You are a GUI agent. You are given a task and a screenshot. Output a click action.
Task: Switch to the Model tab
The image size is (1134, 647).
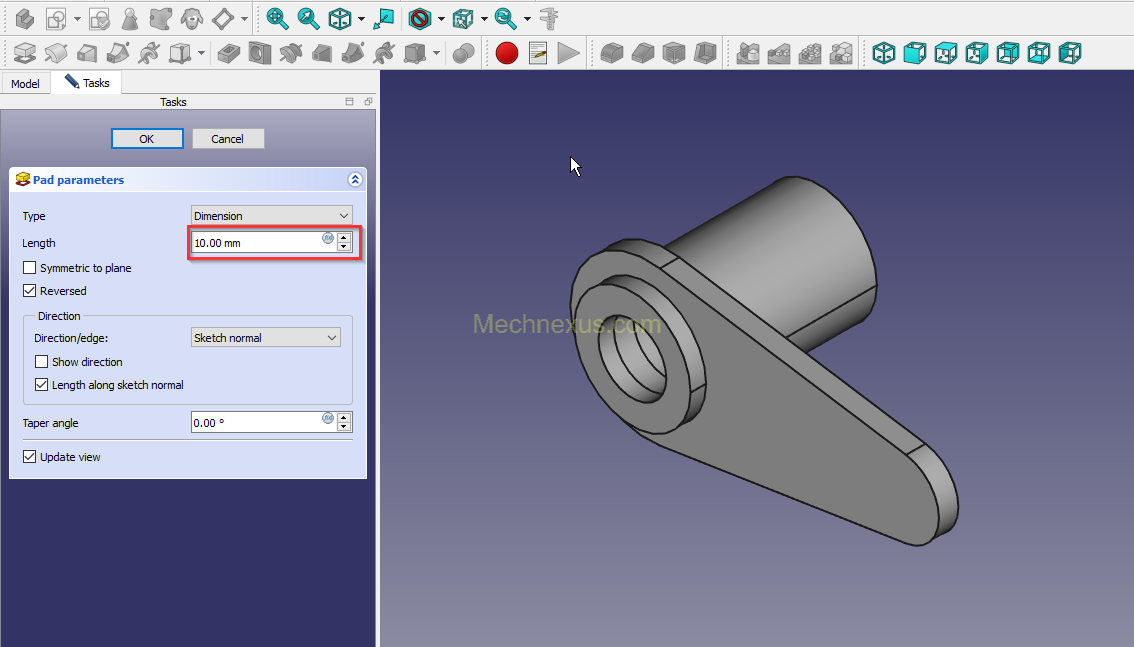[x=25, y=84]
